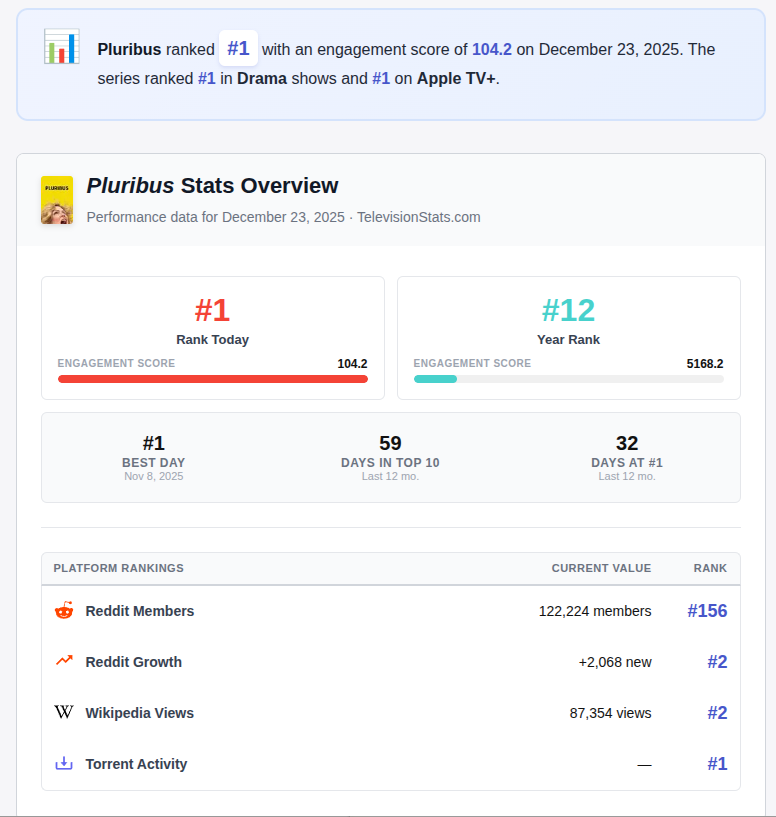The height and width of the screenshot is (817, 776).
Task: Click the Performance data subtitle with TelevisionStats.com
Action: (284, 217)
